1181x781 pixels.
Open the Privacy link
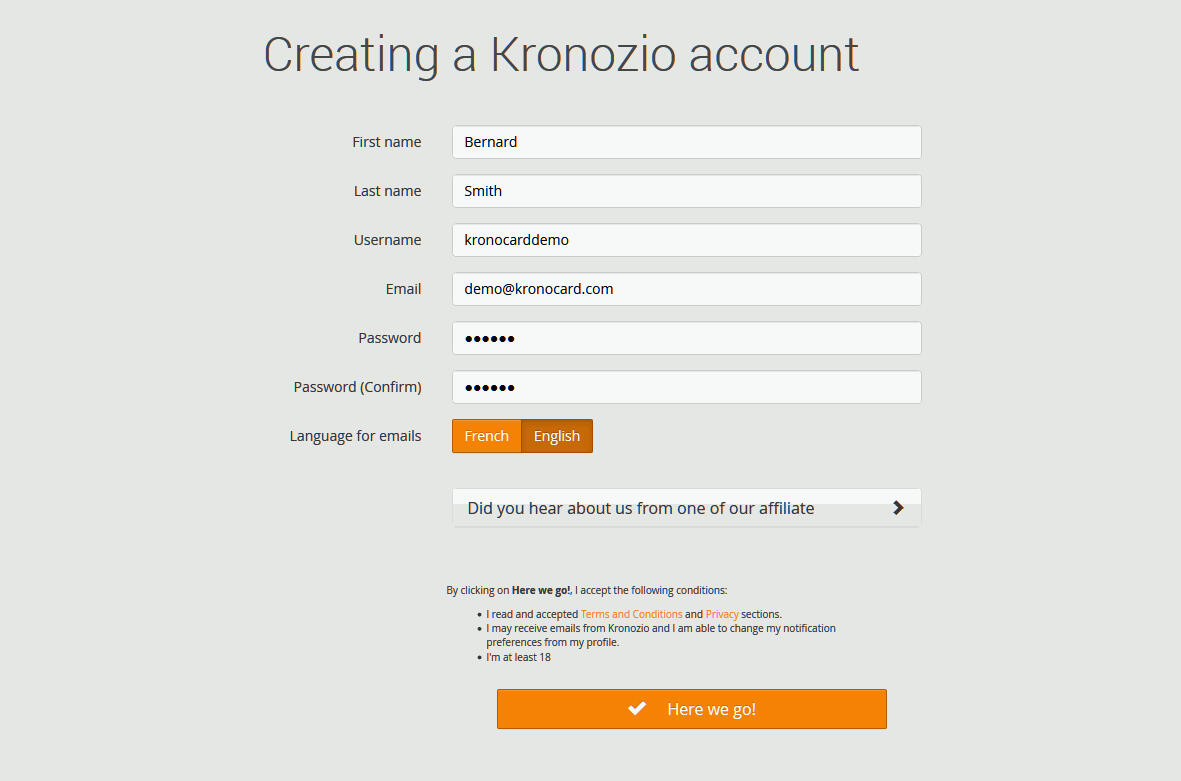(x=722, y=615)
